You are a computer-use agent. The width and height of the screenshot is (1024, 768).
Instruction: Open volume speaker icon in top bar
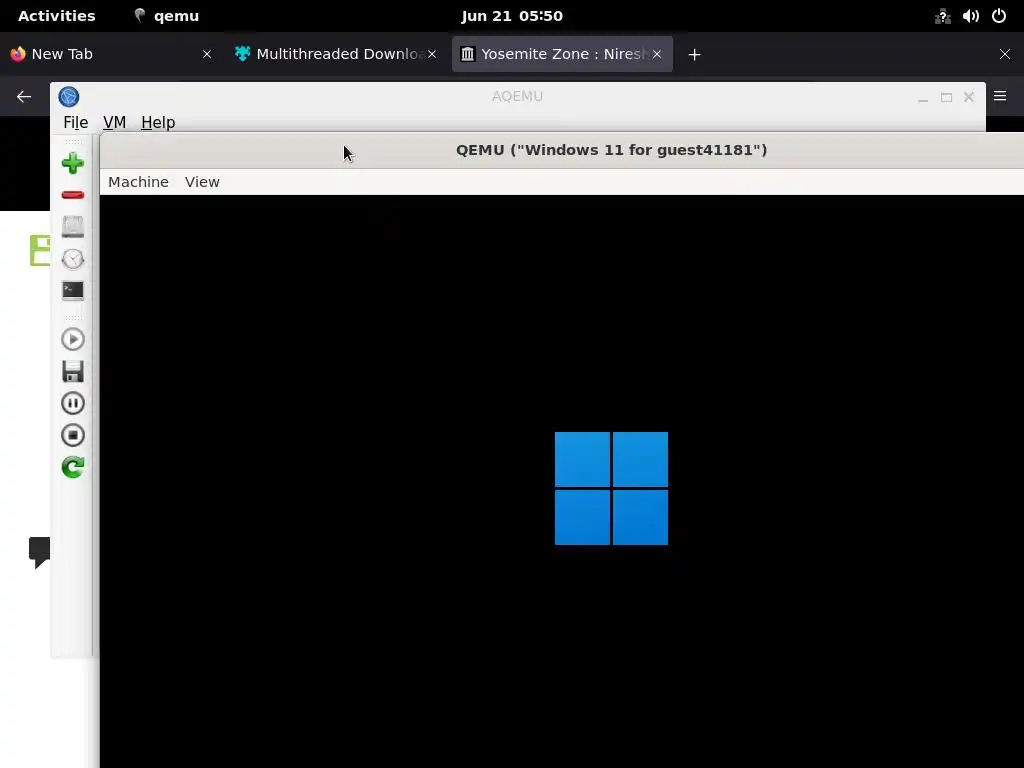coord(970,16)
